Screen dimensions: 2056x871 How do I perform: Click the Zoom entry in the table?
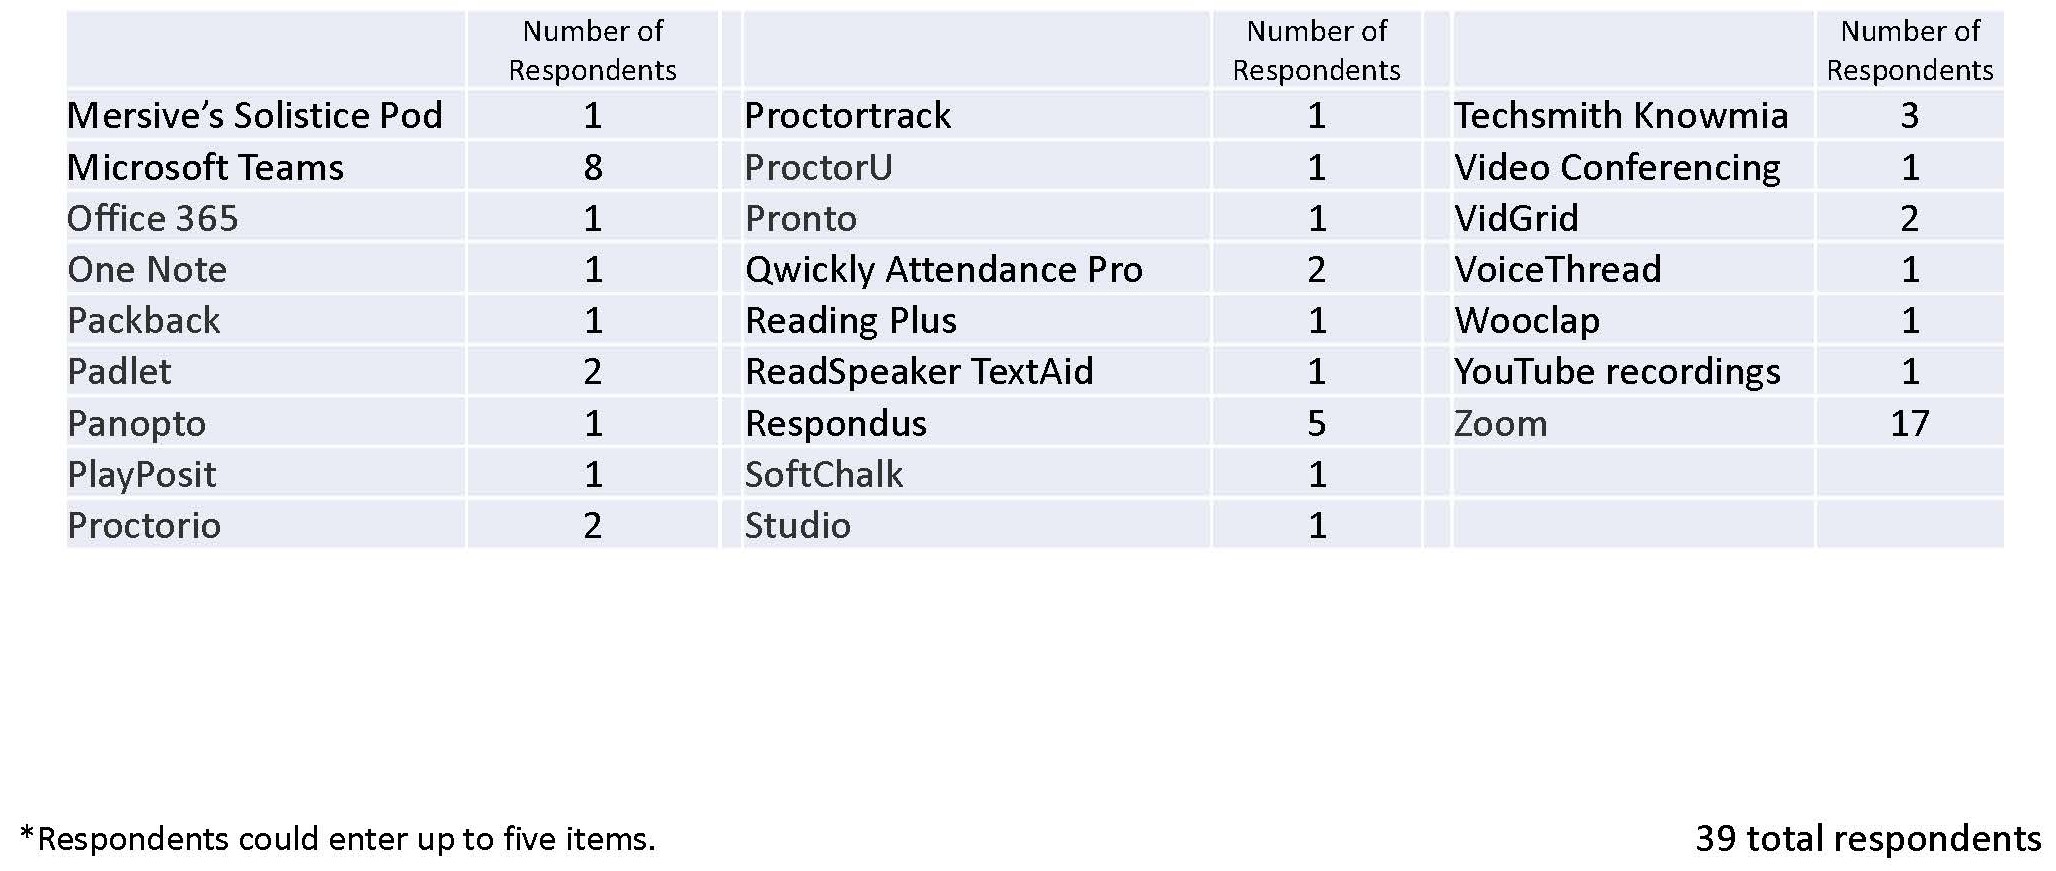click(1500, 423)
